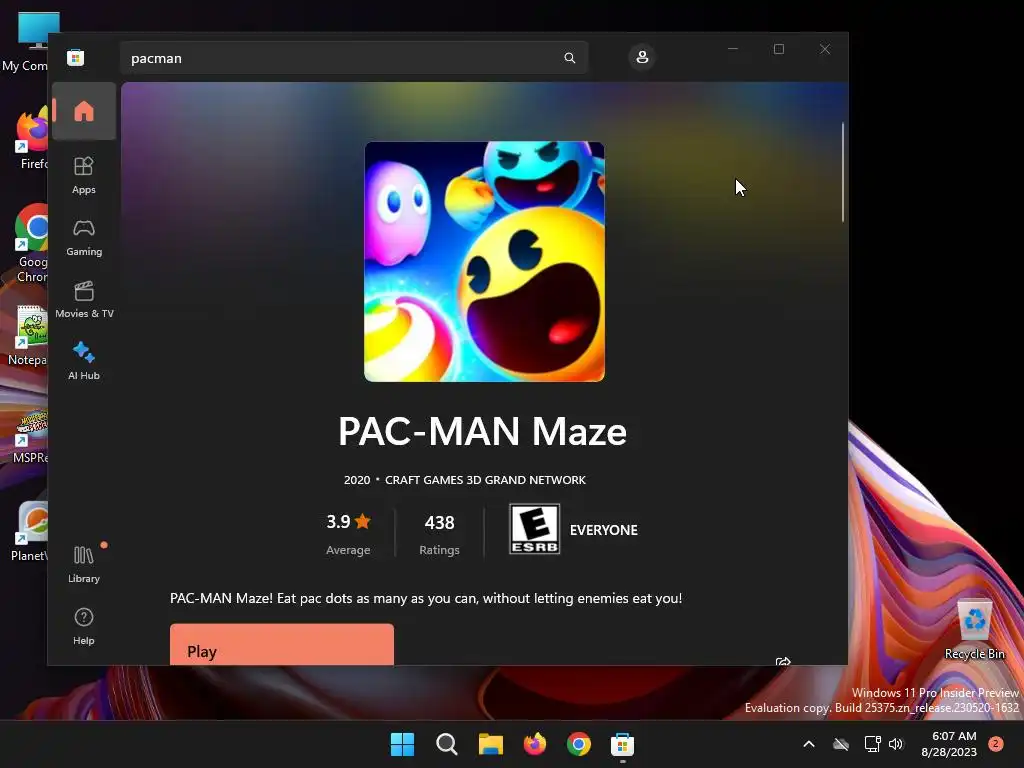Select the Recycle Bin desktop icon
The width and height of the screenshot is (1024, 768).
[x=974, y=629]
